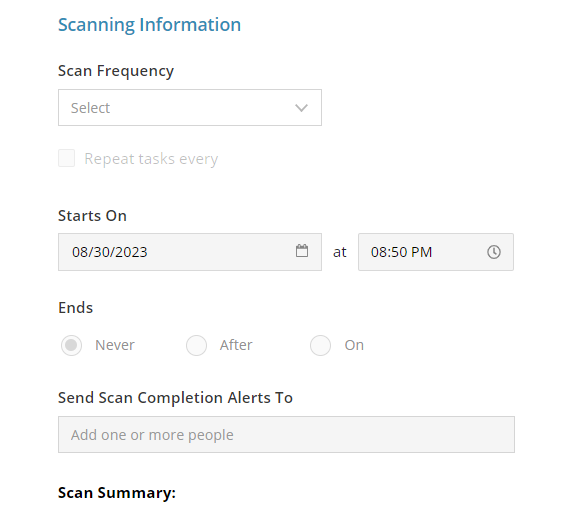Click the On option label text
The height and width of the screenshot is (515, 585).
click(x=354, y=345)
